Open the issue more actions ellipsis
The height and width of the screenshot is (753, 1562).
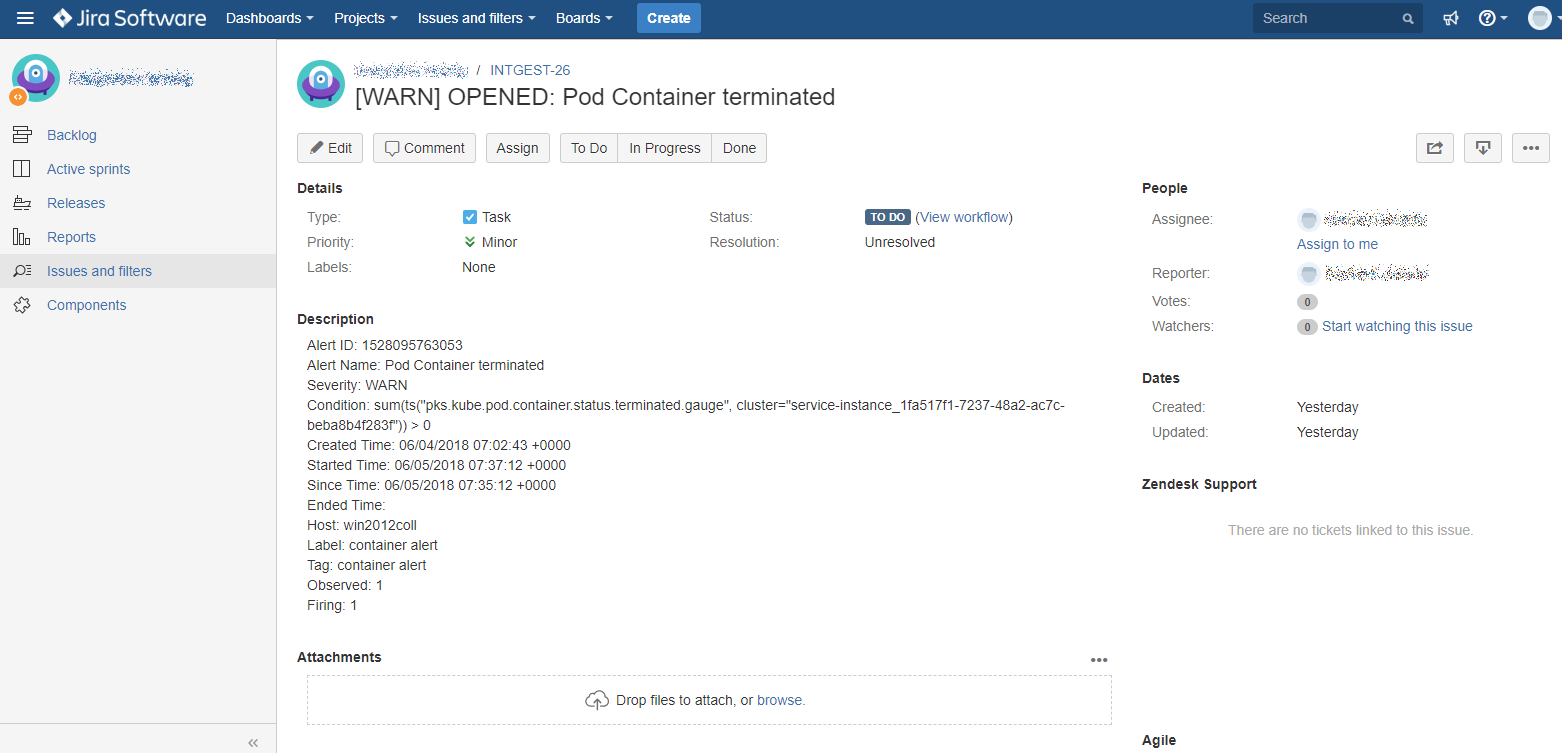point(1531,148)
